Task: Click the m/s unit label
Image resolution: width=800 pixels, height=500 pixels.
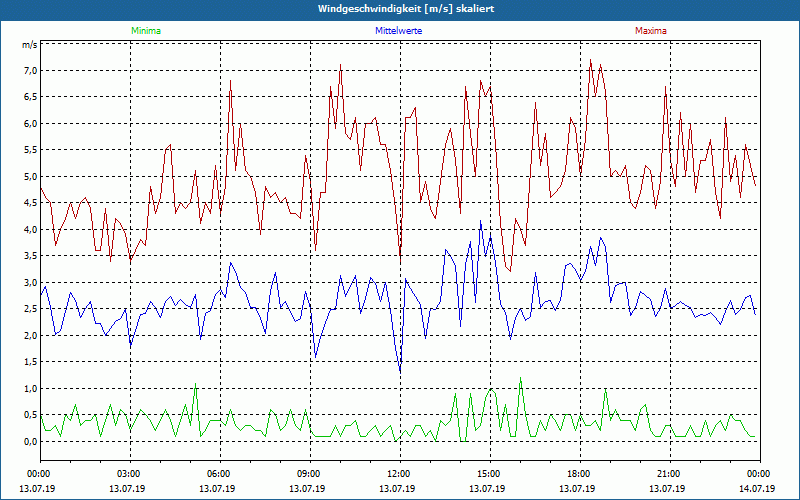Action: [29, 45]
